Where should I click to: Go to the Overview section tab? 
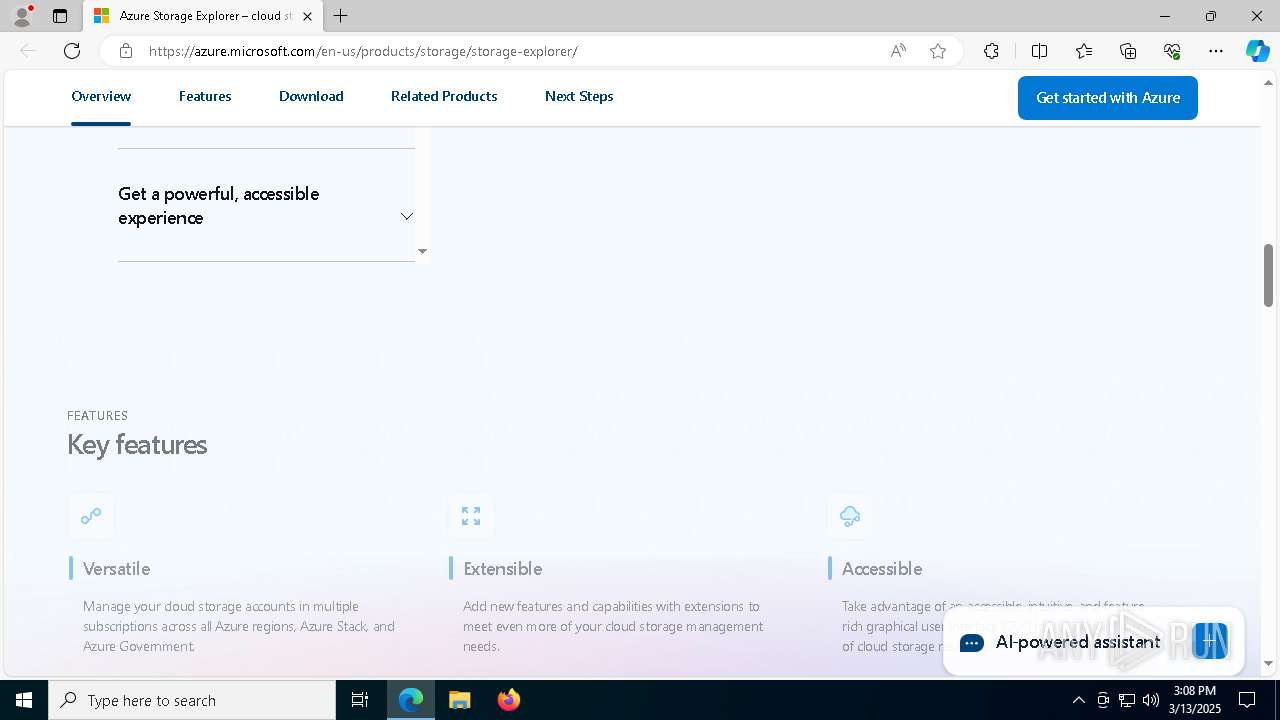pyautogui.click(x=101, y=97)
